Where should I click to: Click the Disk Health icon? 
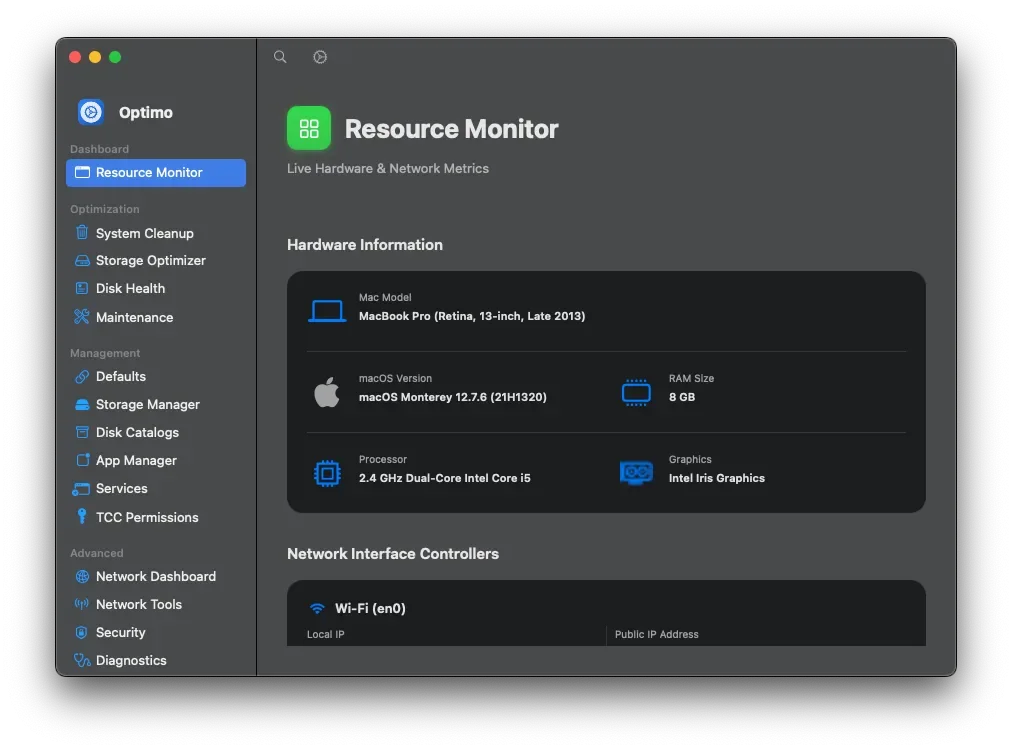(x=82, y=289)
